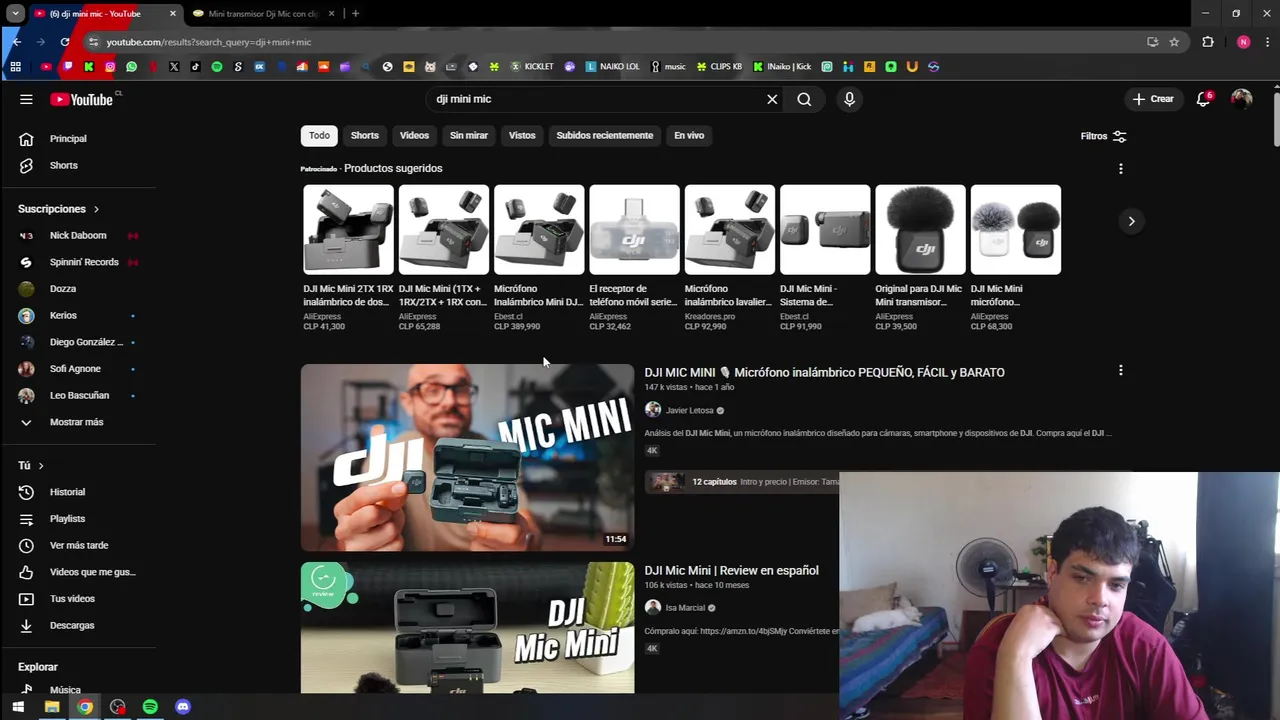The height and width of the screenshot is (720, 1280).
Task: Select the En vivo filter chip
Action: pos(689,135)
